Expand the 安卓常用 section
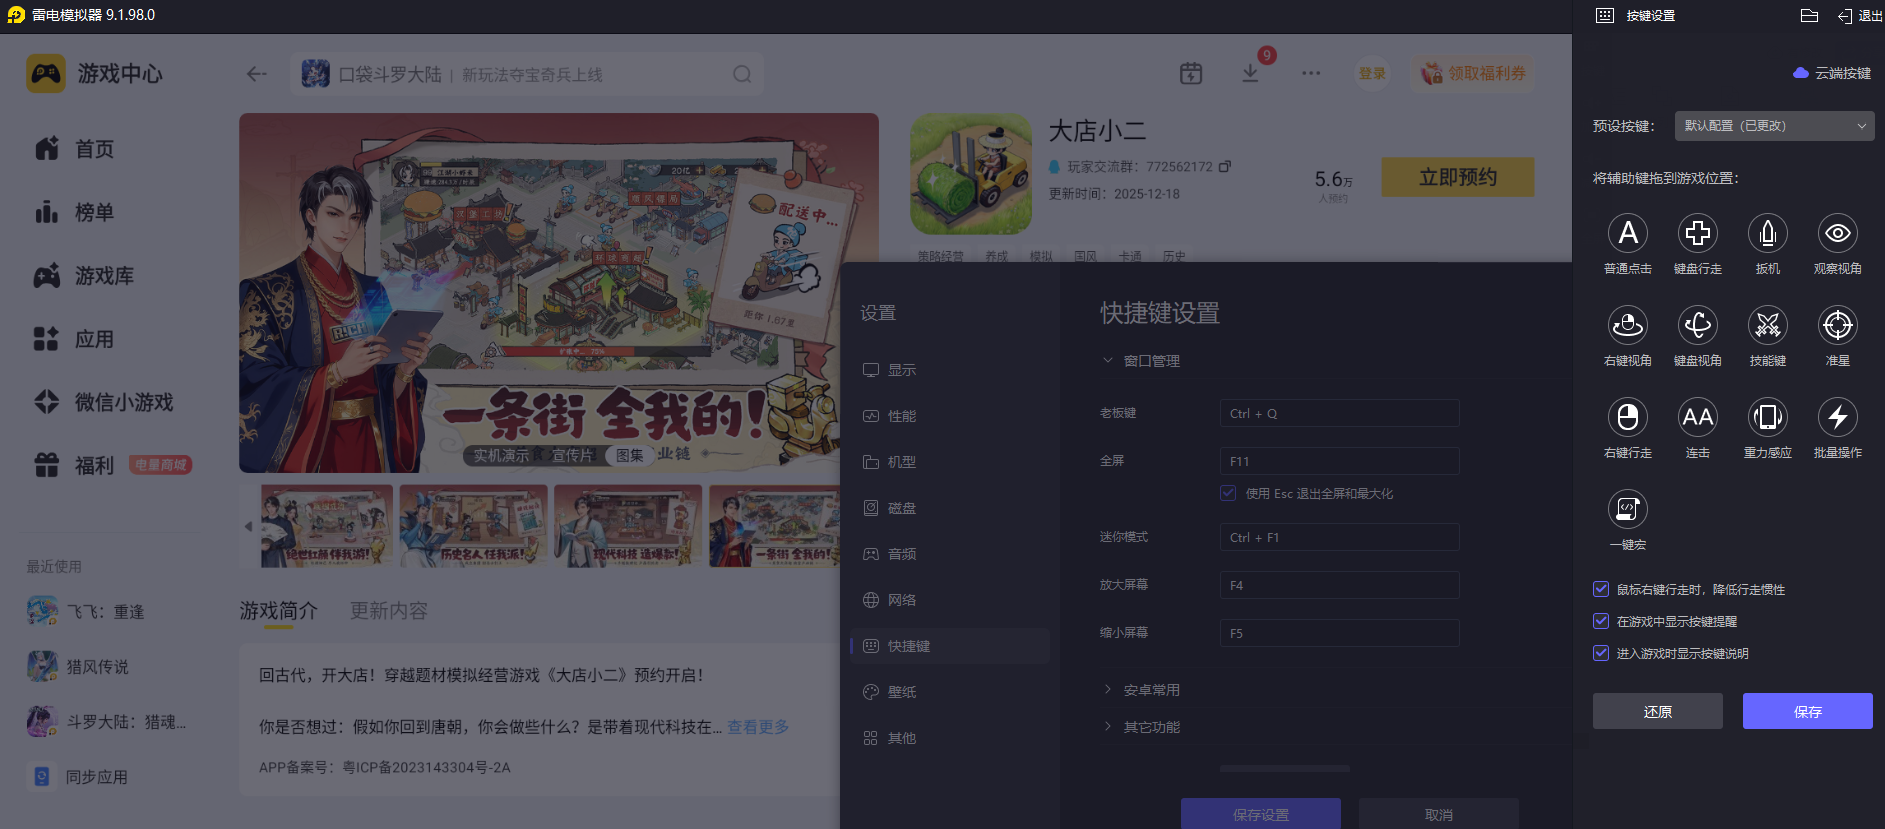The height and width of the screenshot is (829, 1885). [1150, 690]
